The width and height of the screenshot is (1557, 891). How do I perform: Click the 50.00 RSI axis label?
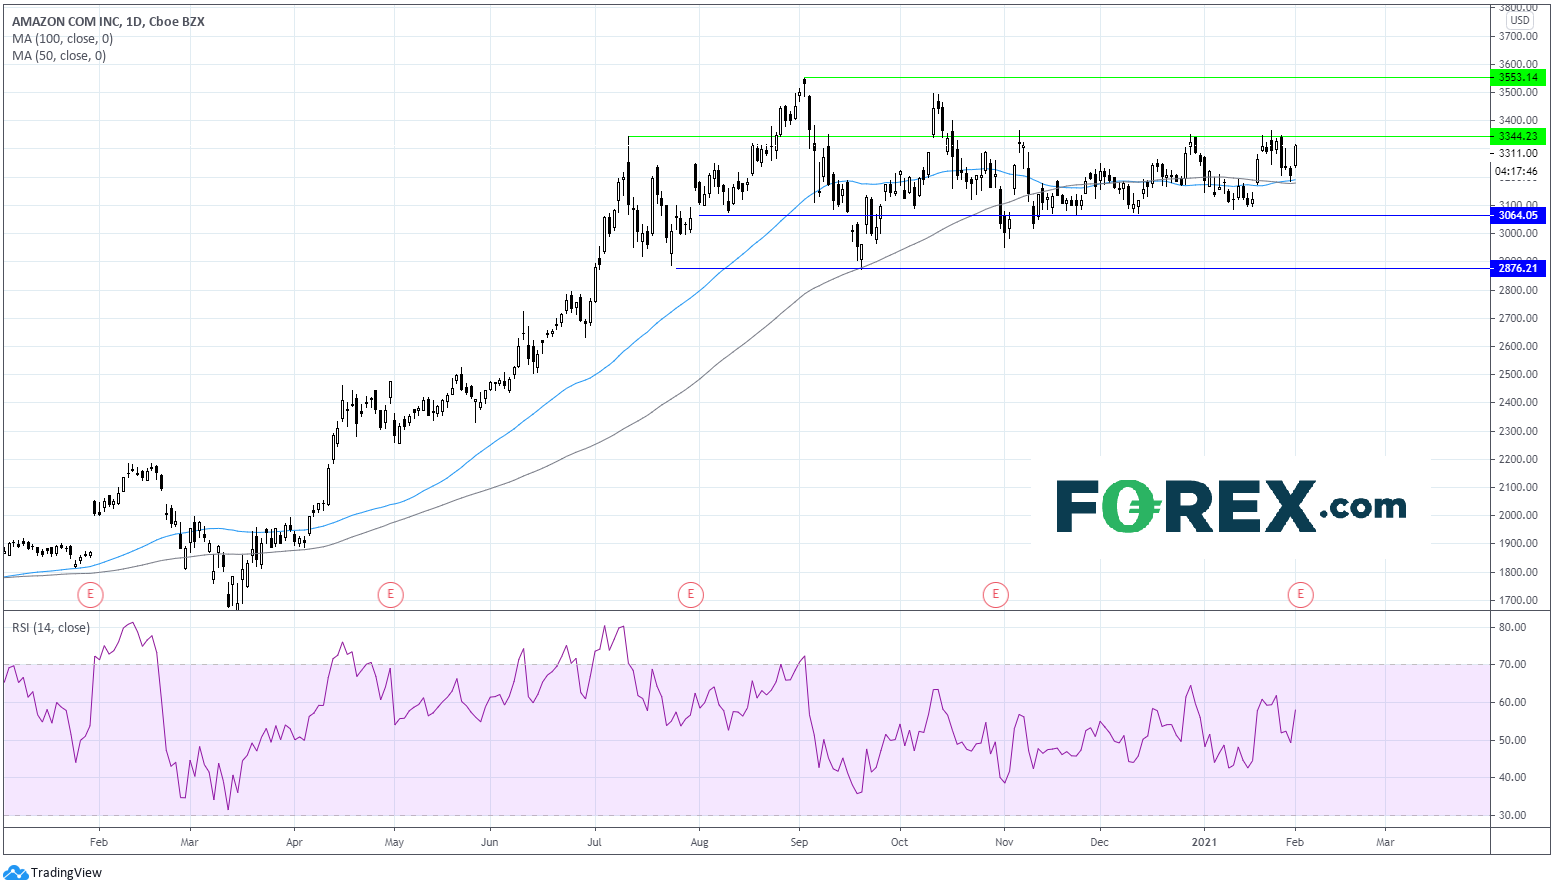tap(1514, 740)
